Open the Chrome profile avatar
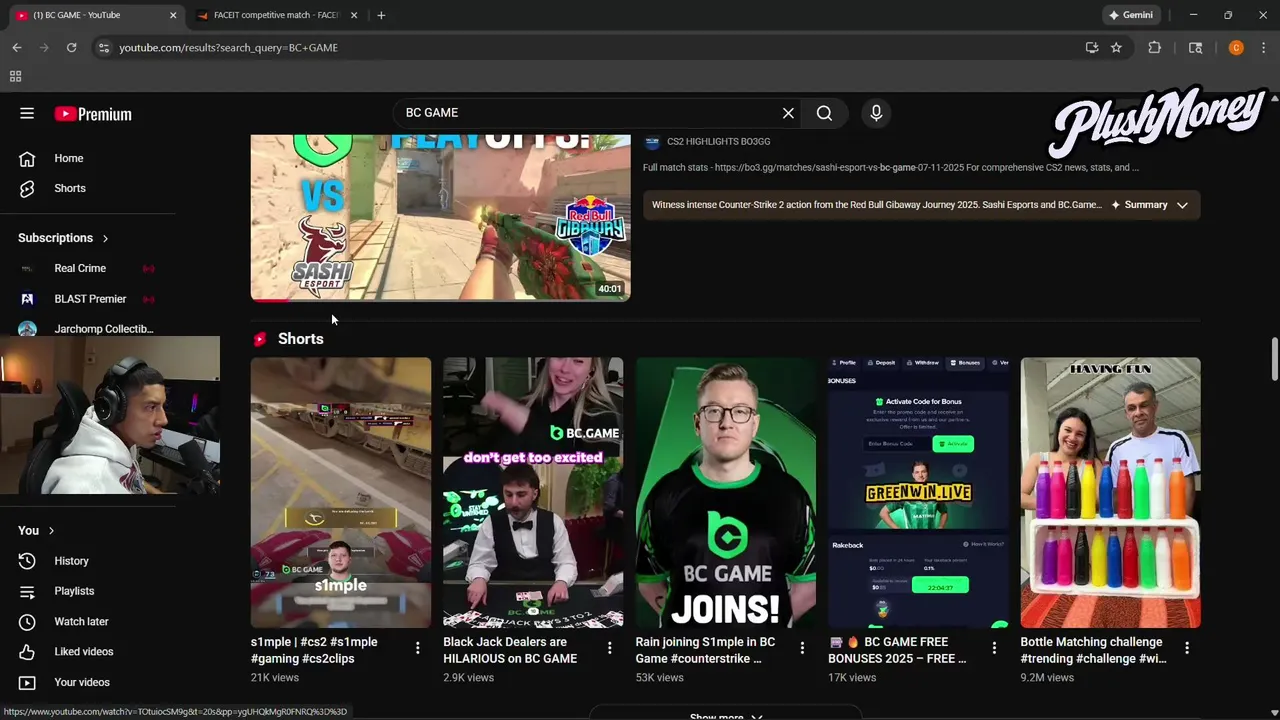 tap(1236, 47)
